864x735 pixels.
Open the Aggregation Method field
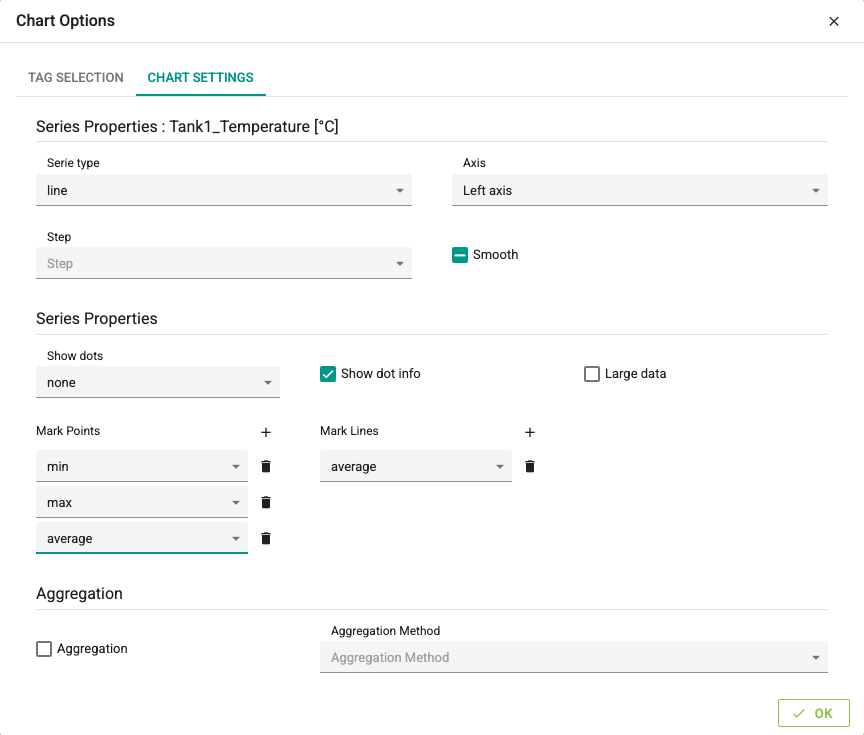574,657
